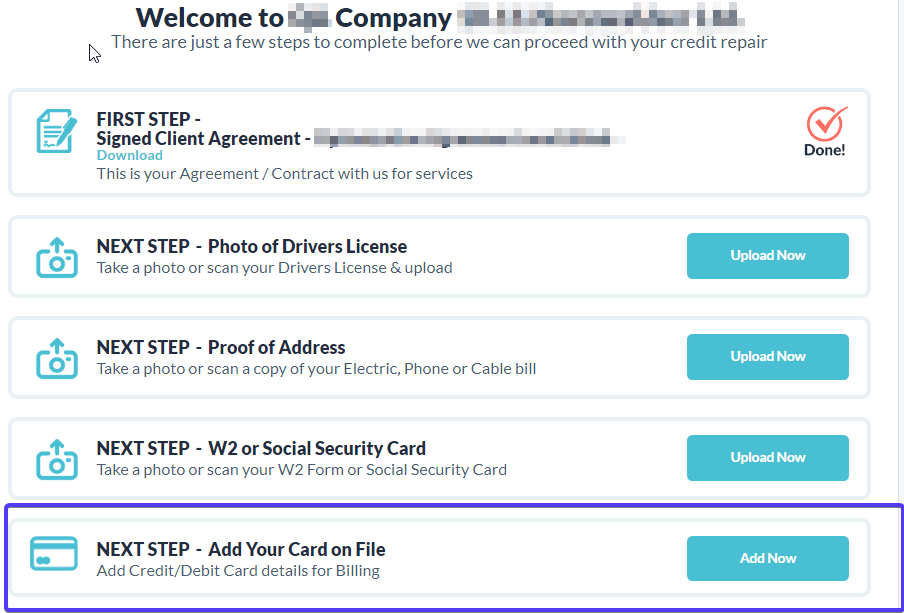The height and width of the screenshot is (613, 904).
Task: Download the signed client agreement
Action: pos(129,155)
